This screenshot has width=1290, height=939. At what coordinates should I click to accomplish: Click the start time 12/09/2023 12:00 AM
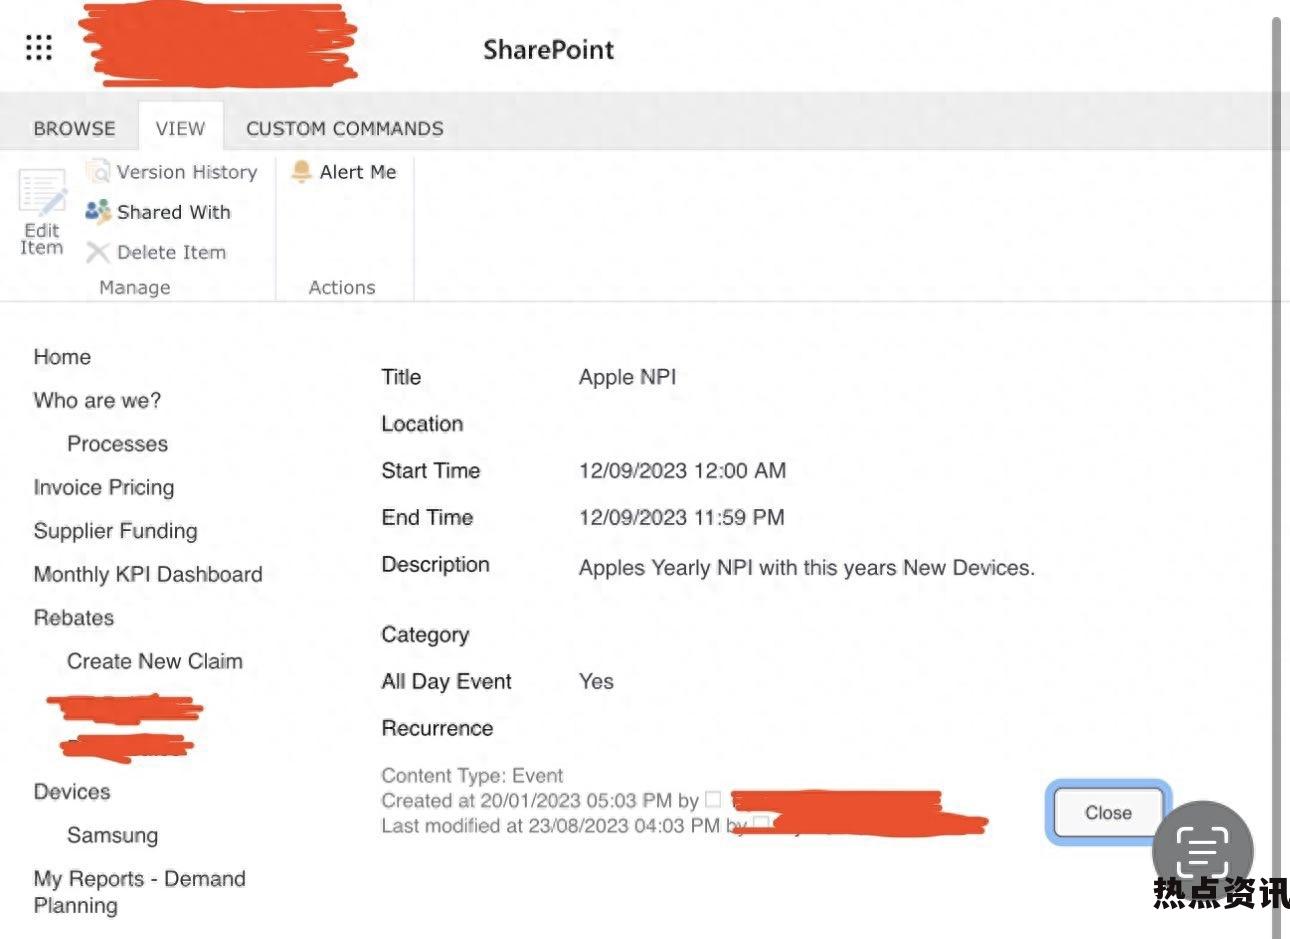tap(682, 470)
